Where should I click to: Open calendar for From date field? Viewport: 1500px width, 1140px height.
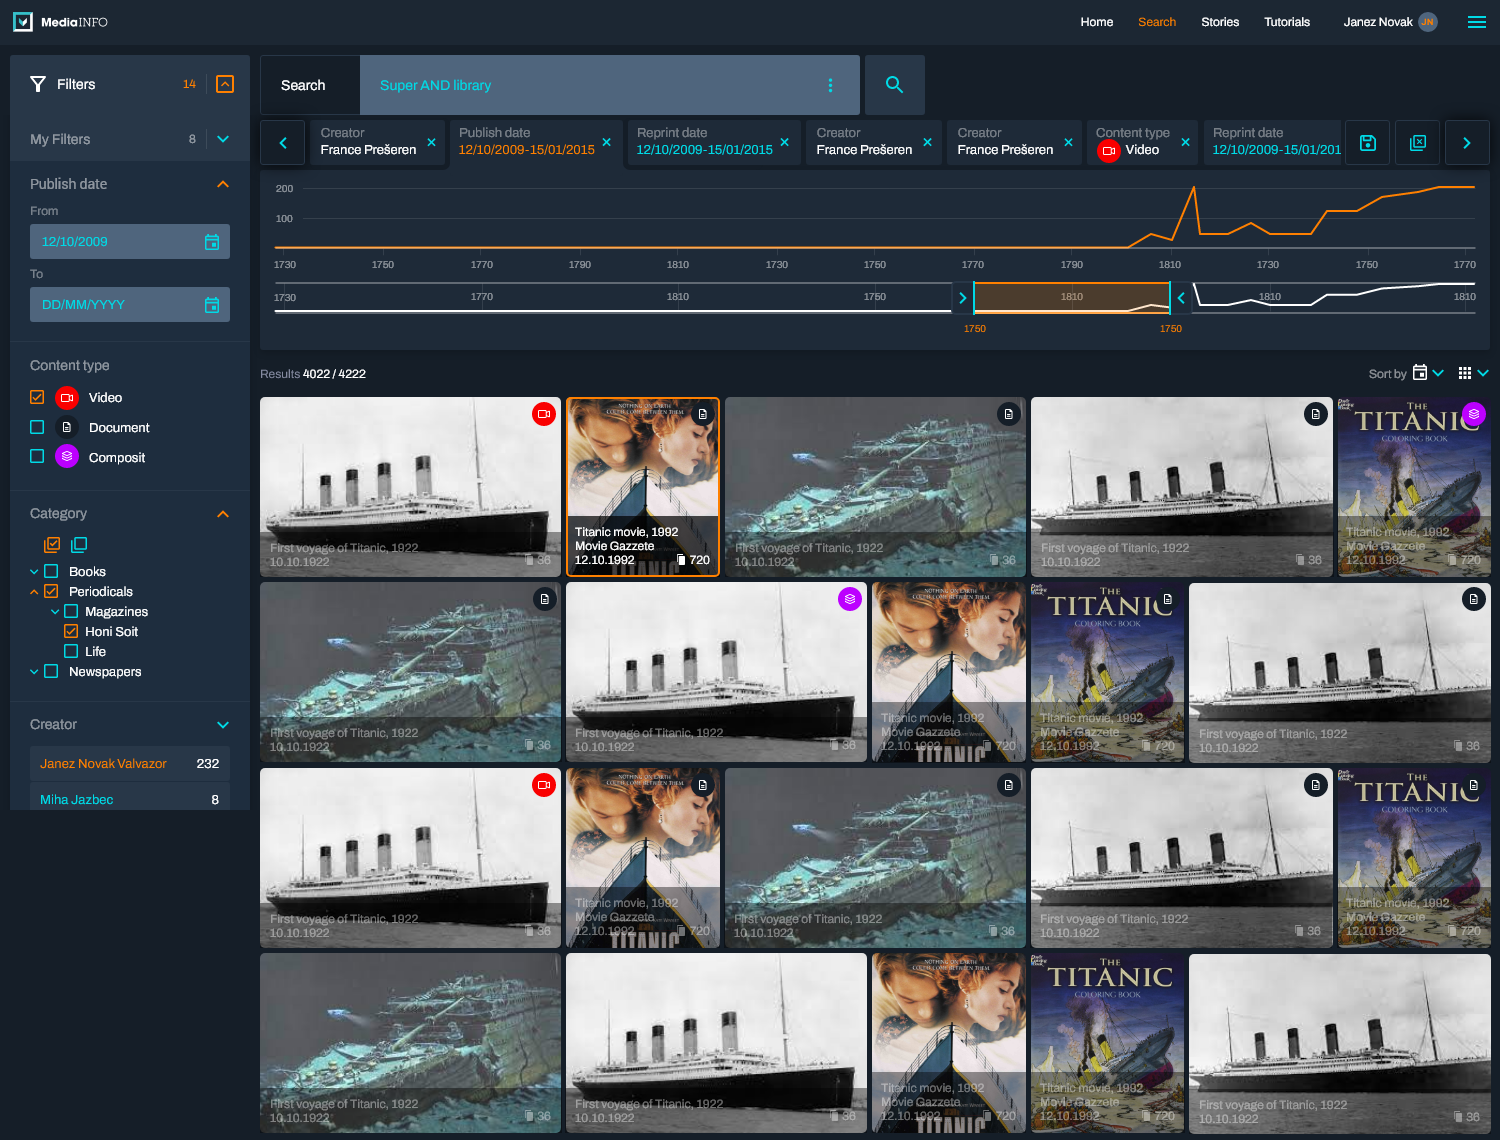tap(212, 242)
